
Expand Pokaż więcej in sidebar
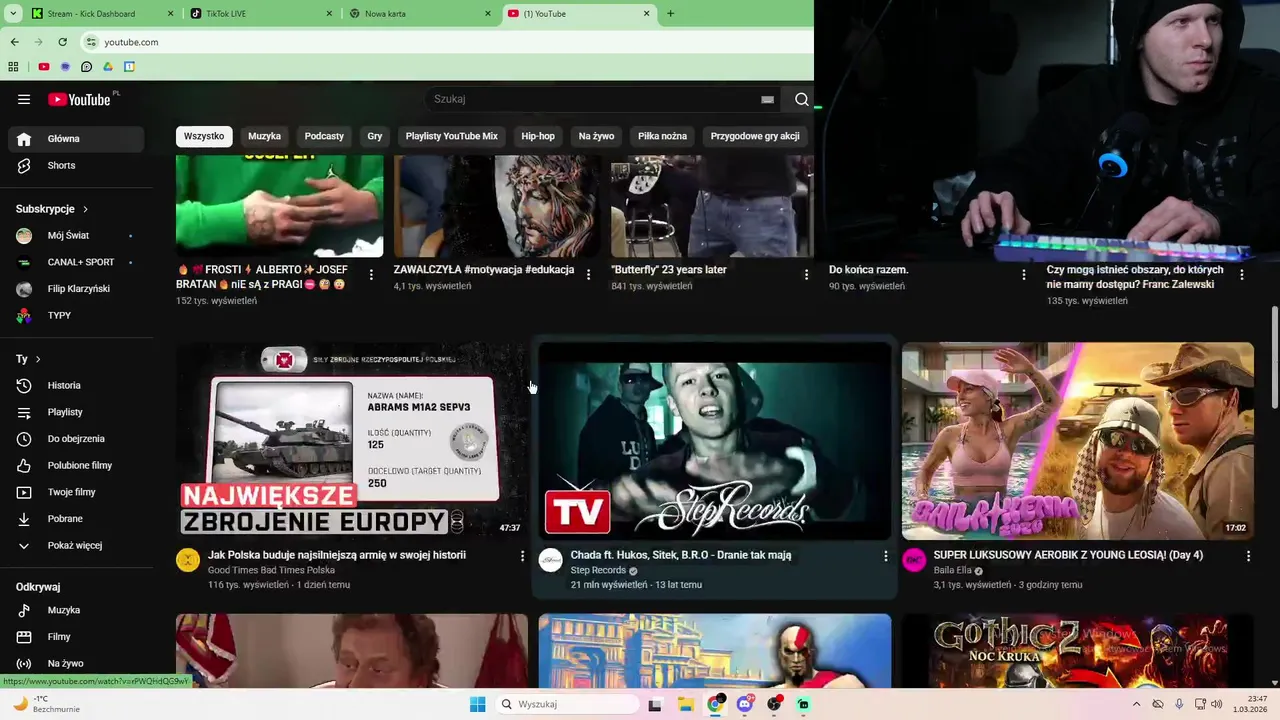click(76, 546)
